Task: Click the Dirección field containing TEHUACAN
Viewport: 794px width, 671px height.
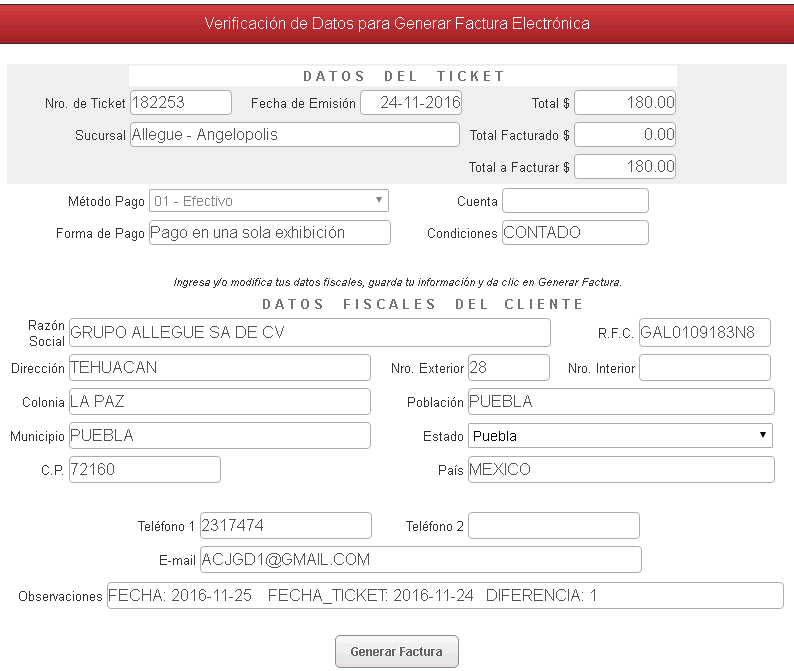Action: (219, 368)
